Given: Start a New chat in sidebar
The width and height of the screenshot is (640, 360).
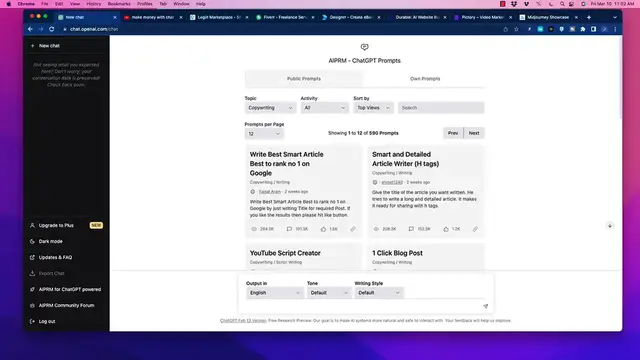Looking at the screenshot, I should [x=66, y=46].
